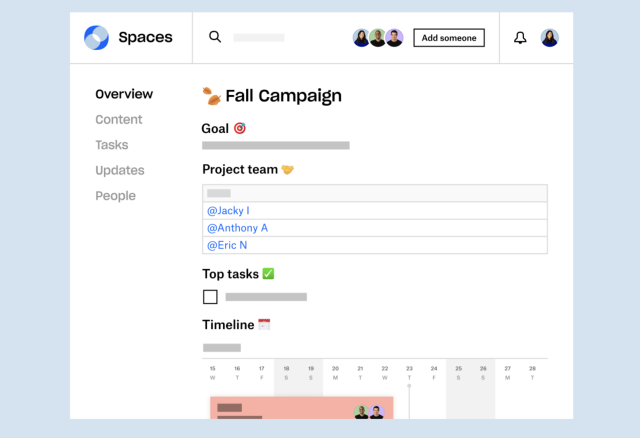Open your profile avatar next to the bell
The height and width of the screenshot is (438, 640).
549,38
